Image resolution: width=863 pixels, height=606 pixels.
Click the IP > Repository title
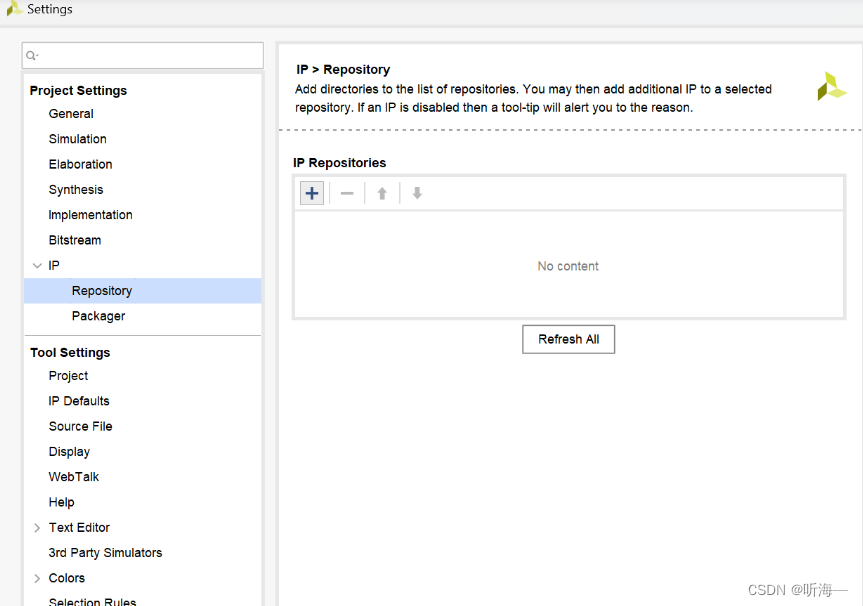pos(343,70)
